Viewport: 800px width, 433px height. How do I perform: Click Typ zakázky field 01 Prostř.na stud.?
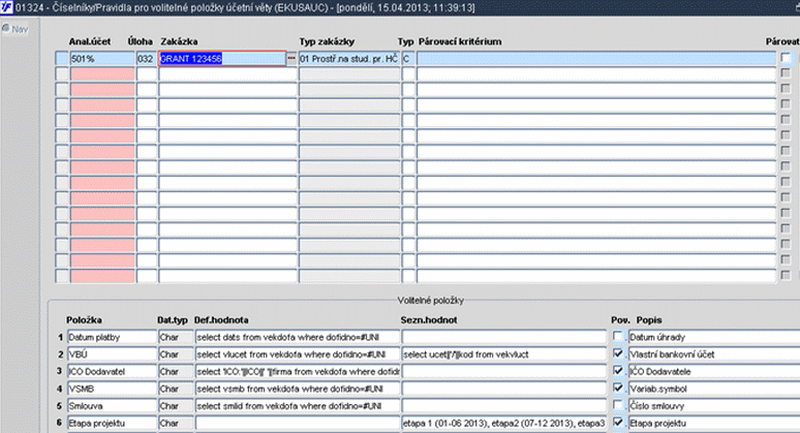tap(349, 59)
